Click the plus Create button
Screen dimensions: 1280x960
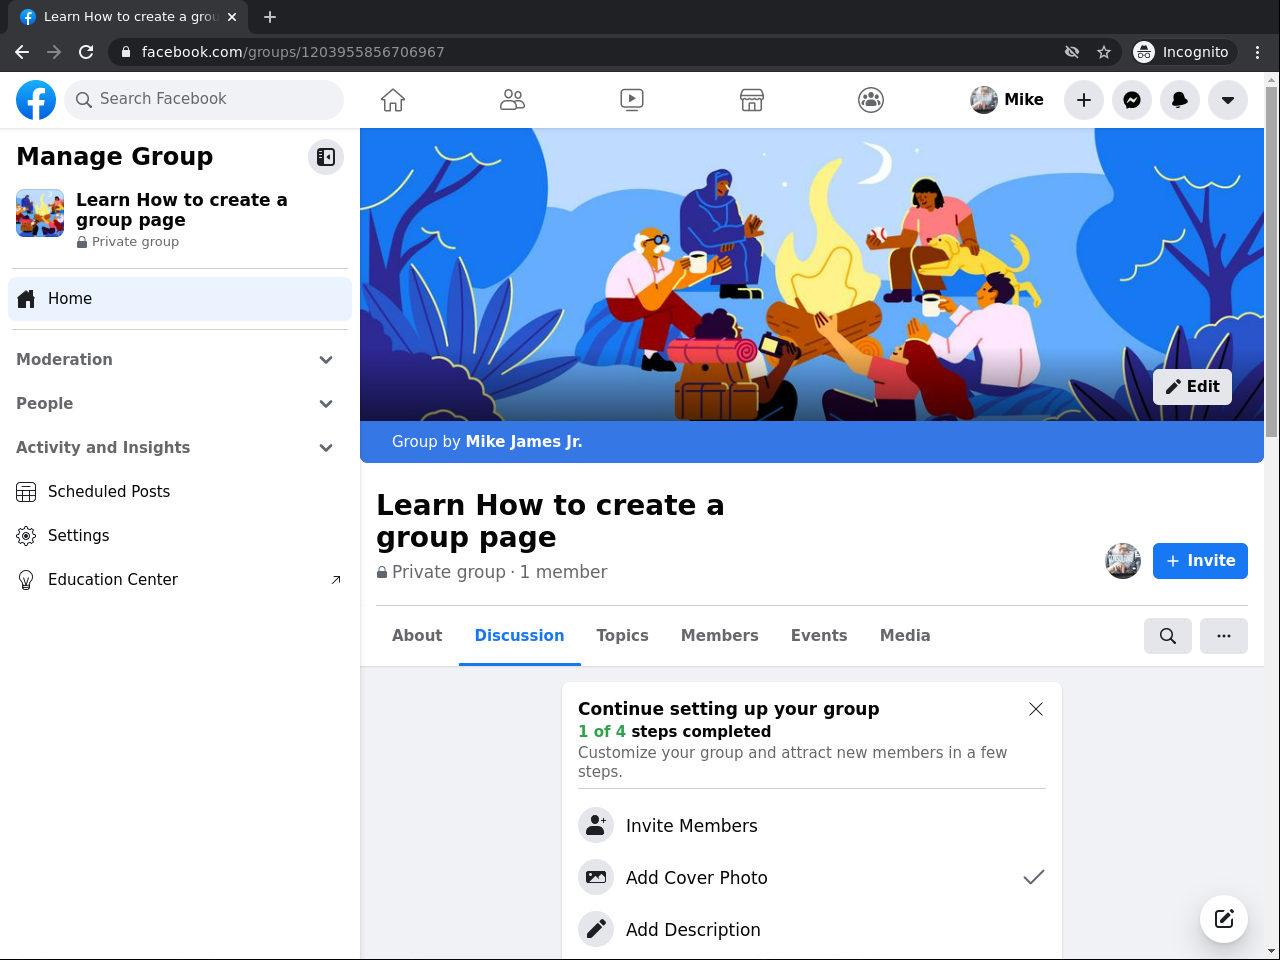1084,100
